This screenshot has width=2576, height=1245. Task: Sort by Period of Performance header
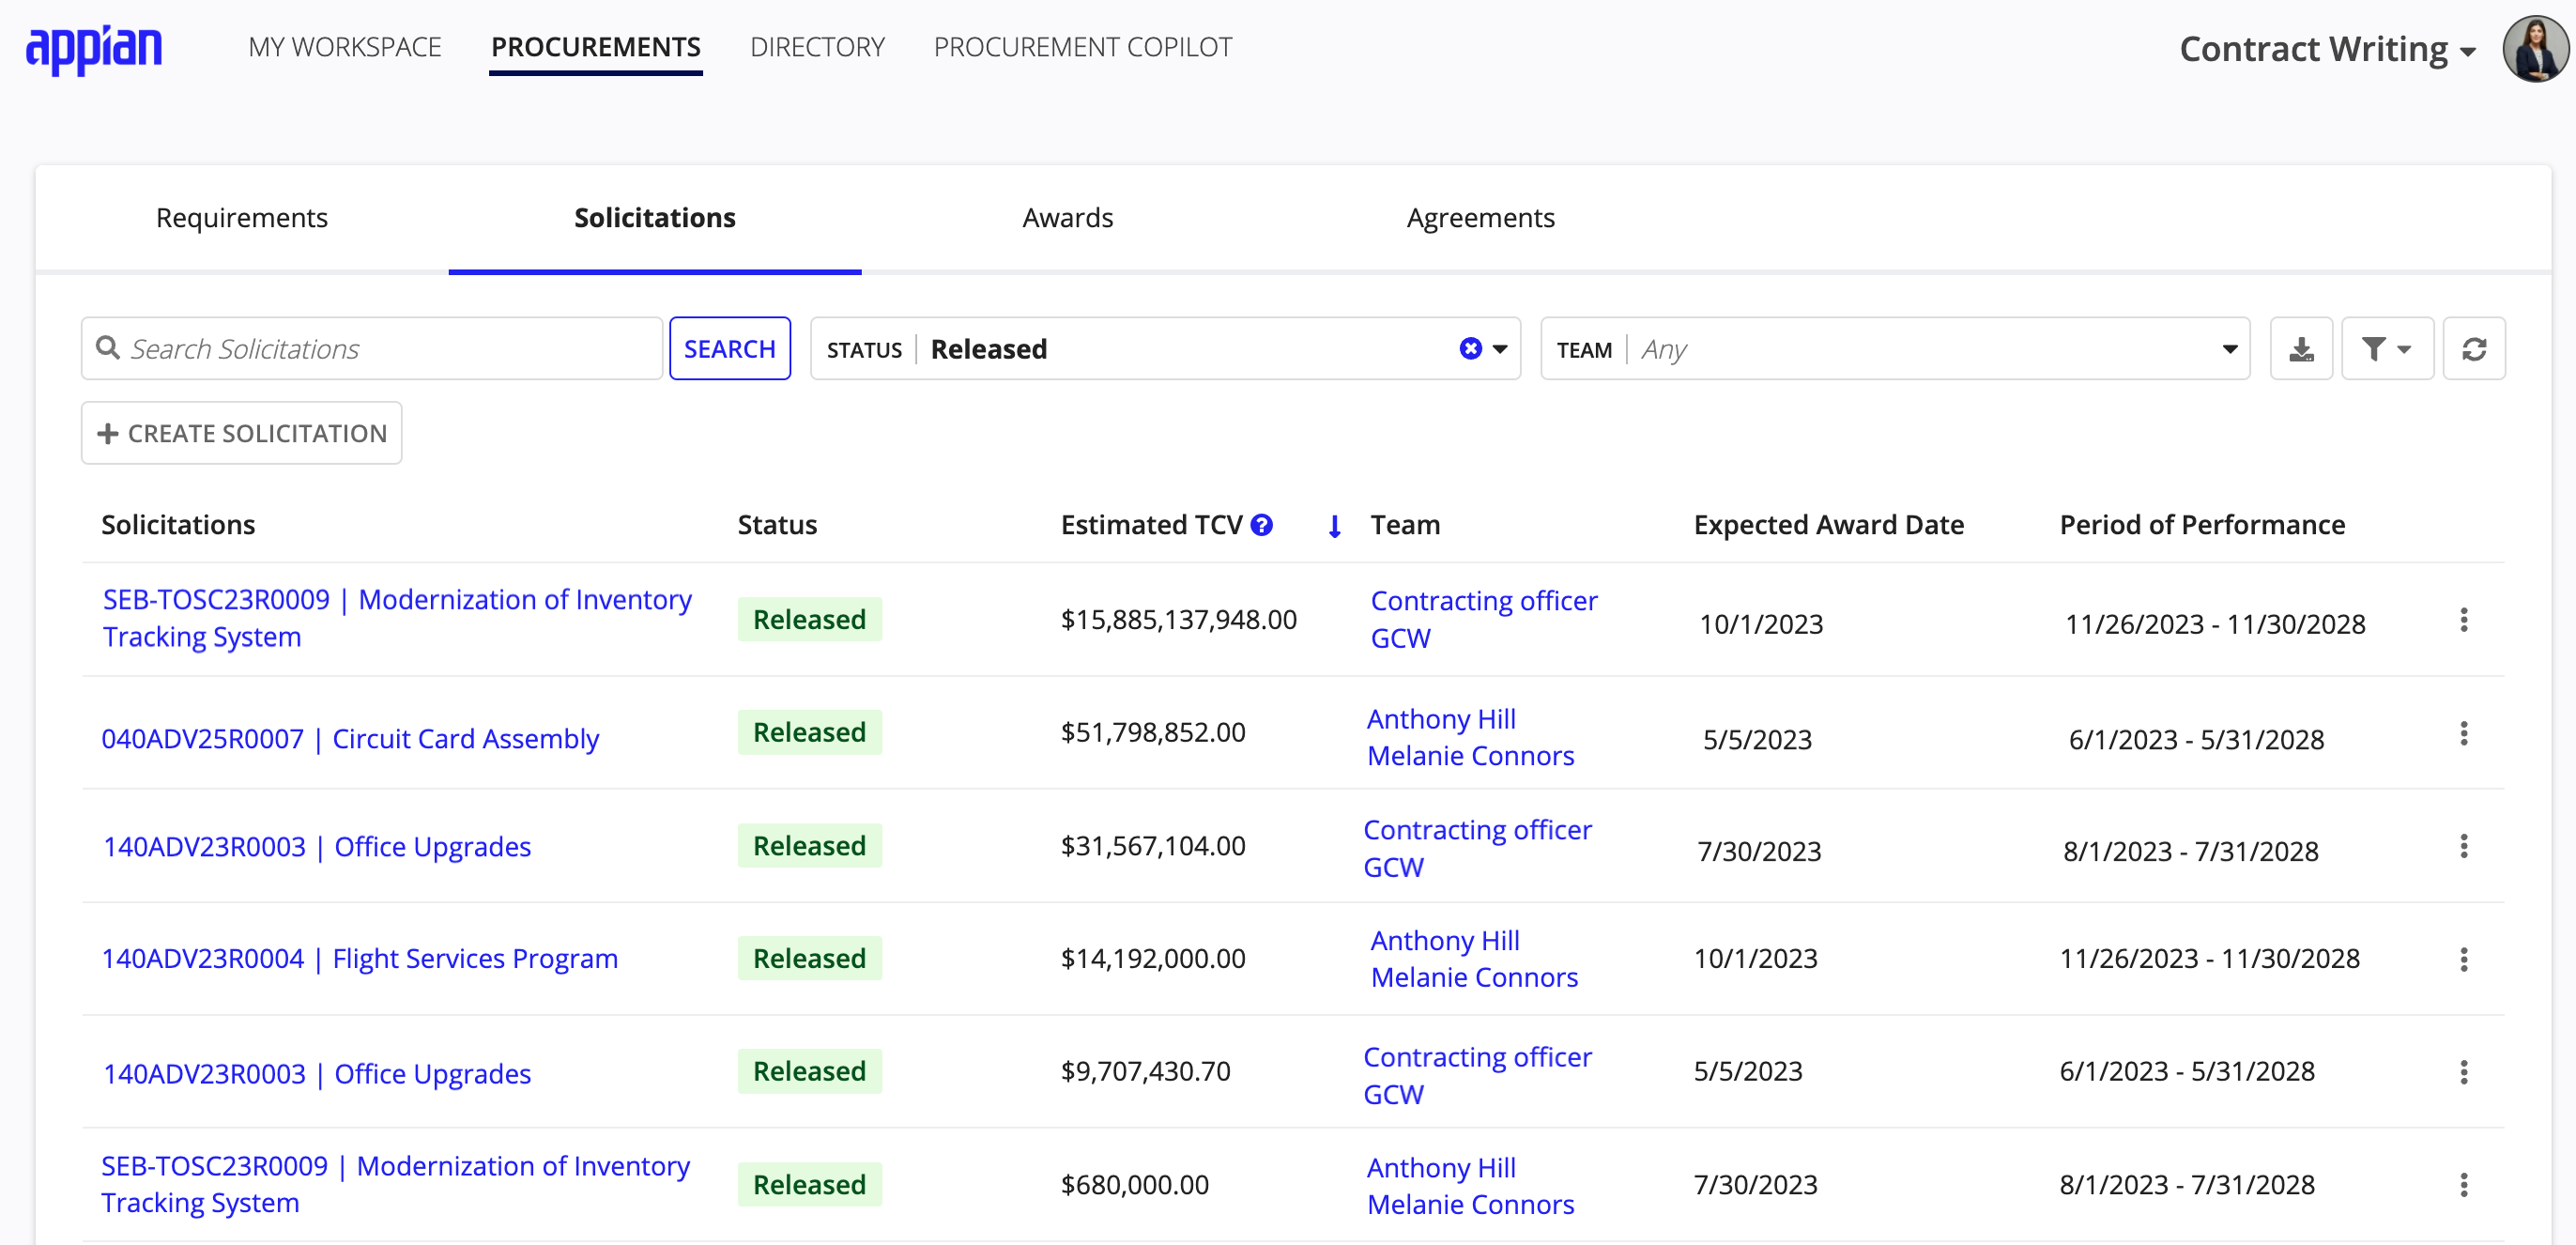(2202, 524)
